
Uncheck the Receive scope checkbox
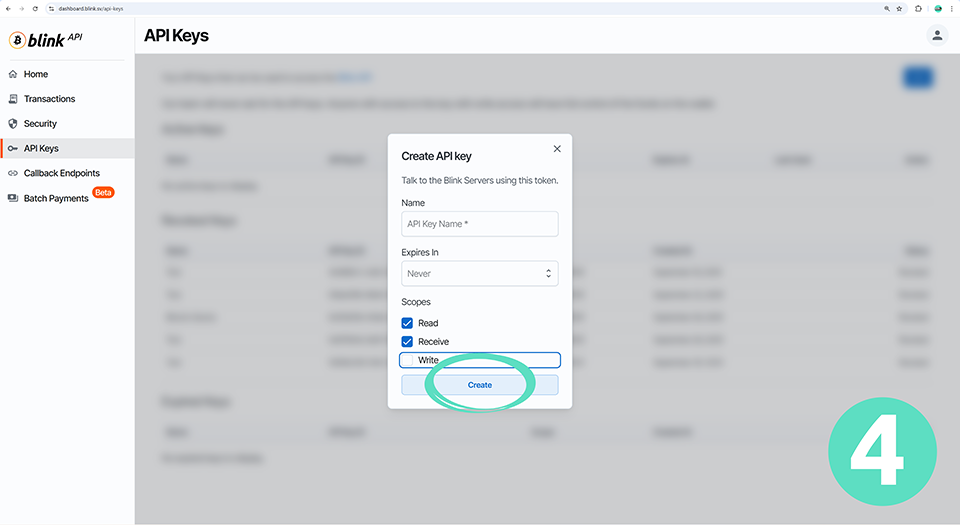[407, 342]
